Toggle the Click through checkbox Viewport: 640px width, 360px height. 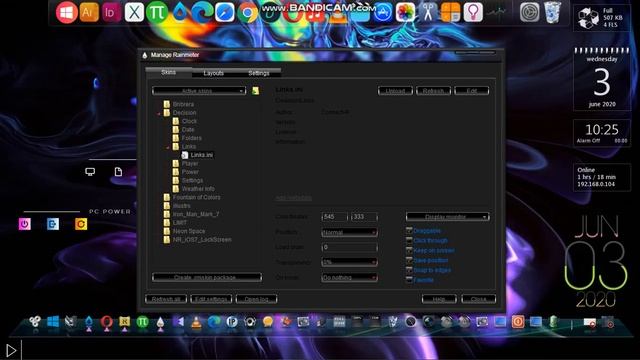[409, 240]
